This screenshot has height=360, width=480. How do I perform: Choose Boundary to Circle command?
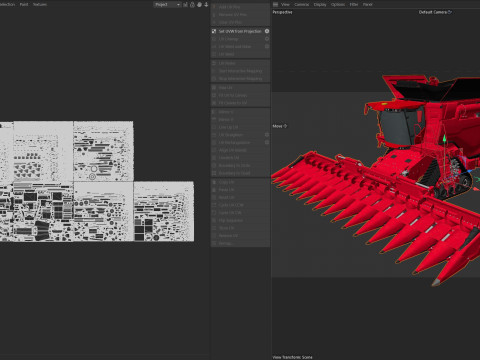point(240,165)
